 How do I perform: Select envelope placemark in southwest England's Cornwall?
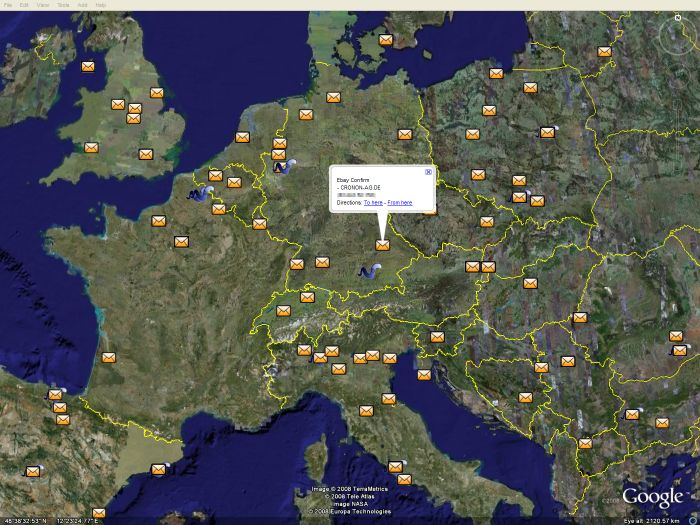click(91, 148)
